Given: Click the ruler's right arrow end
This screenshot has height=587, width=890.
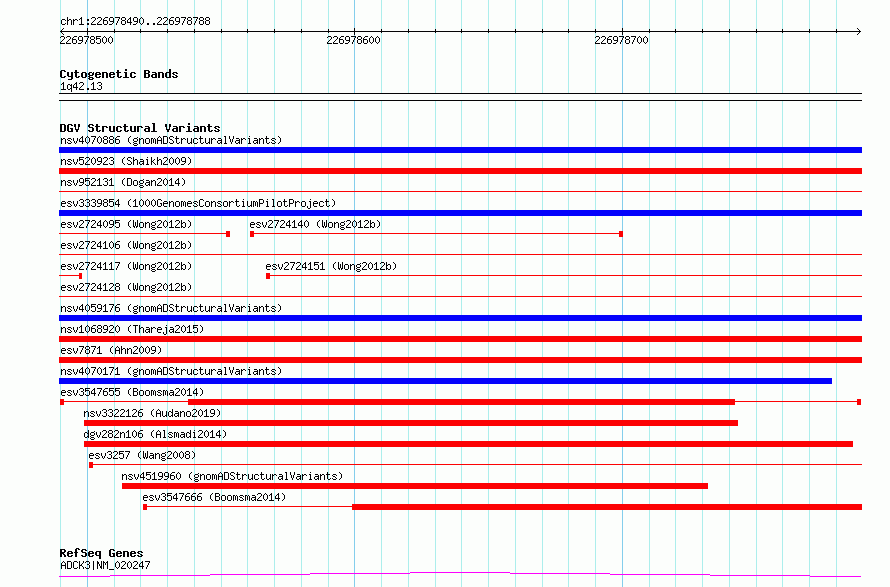Looking at the screenshot, I should 859,31.
